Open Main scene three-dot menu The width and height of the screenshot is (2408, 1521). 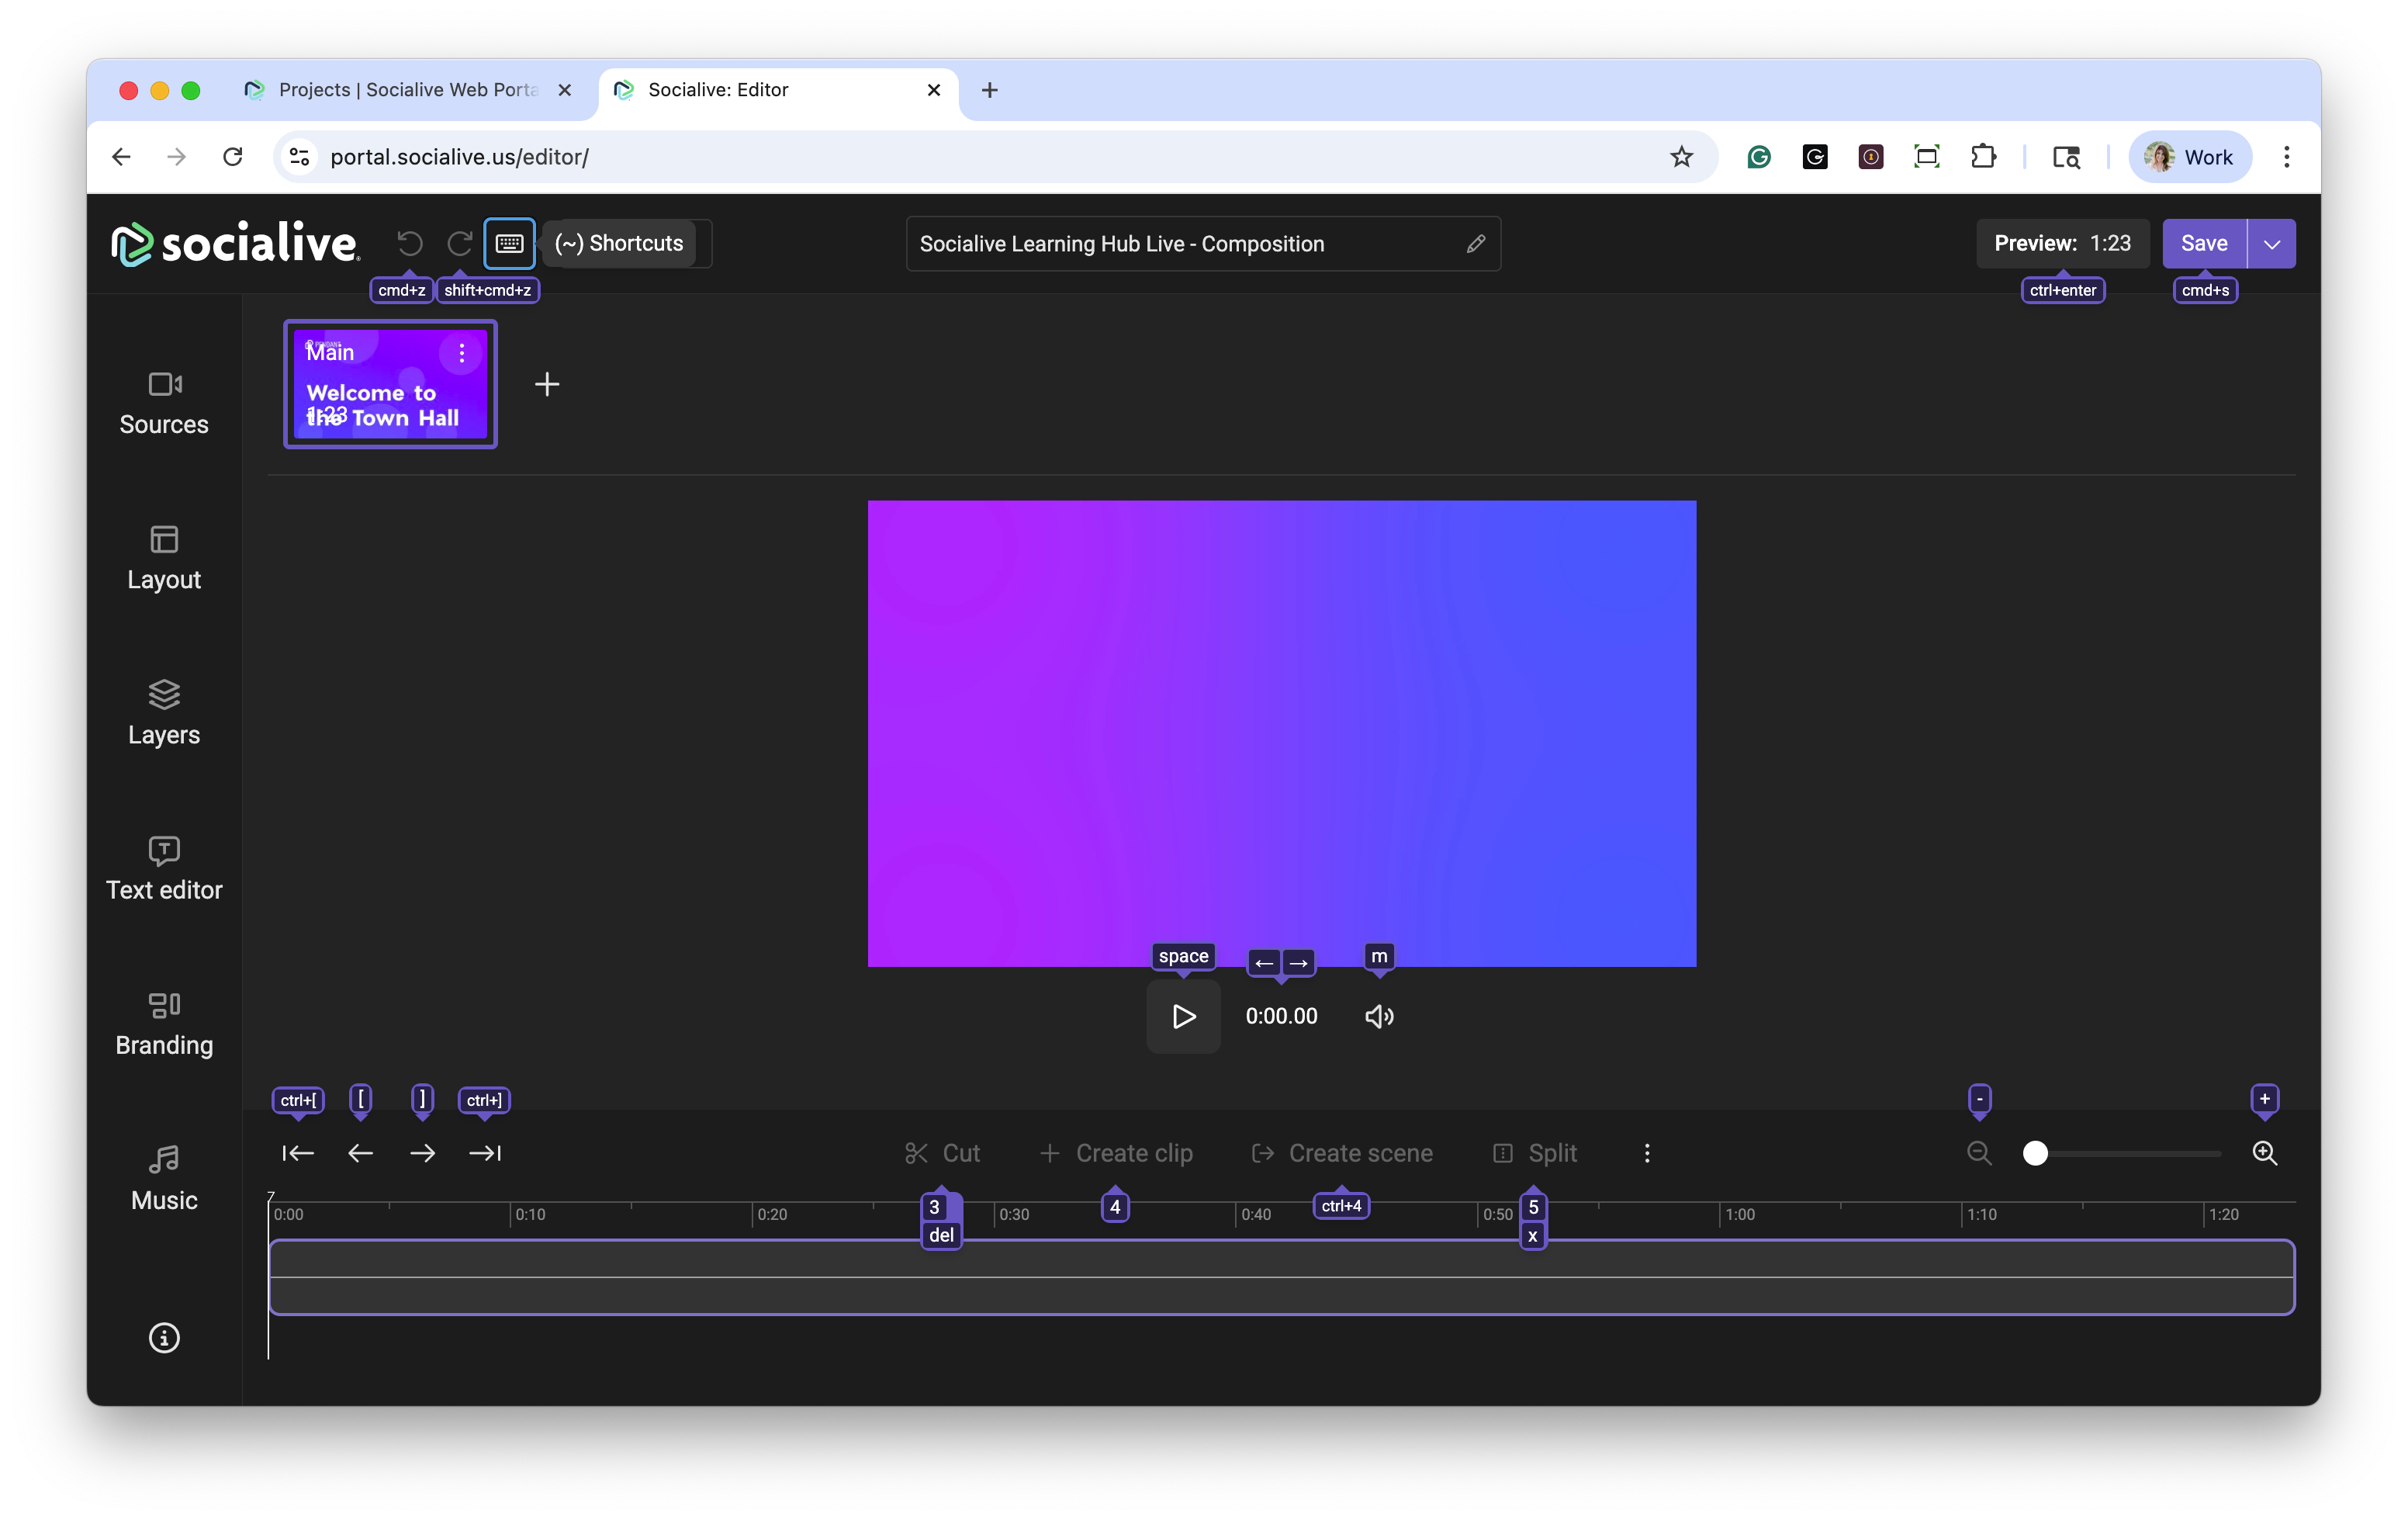461,353
